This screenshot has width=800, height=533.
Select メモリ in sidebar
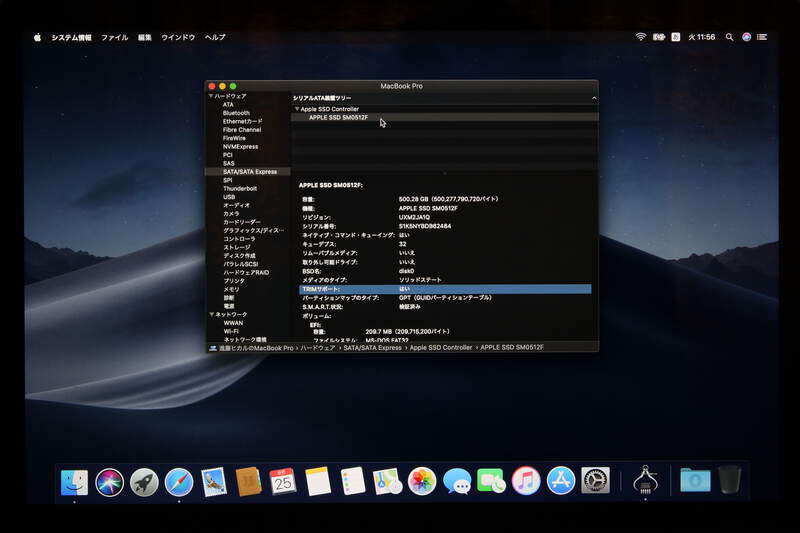[231, 289]
